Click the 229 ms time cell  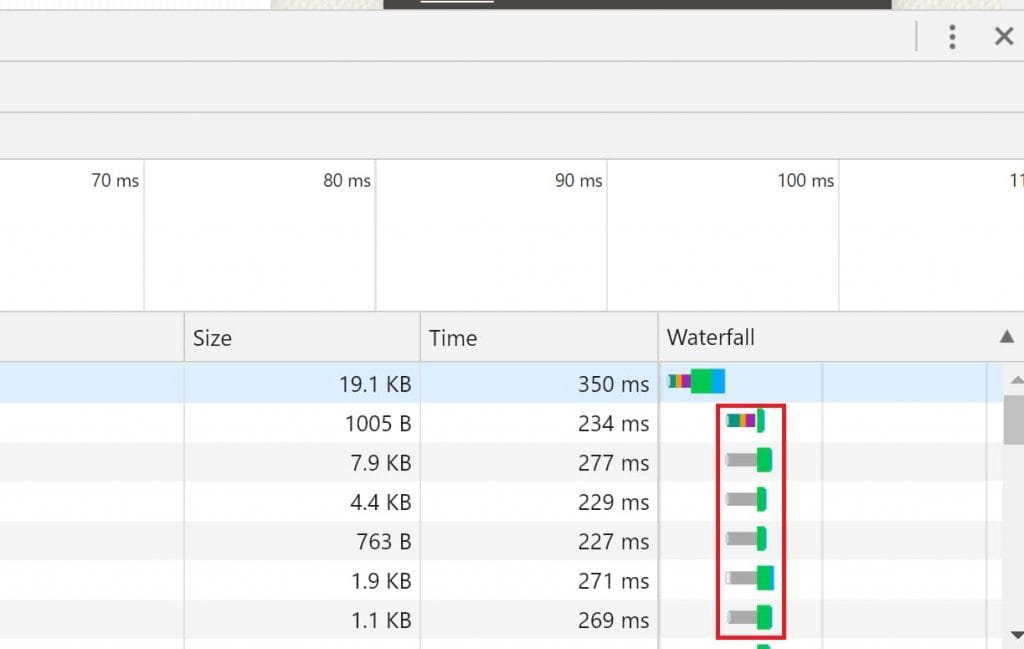(x=613, y=502)
